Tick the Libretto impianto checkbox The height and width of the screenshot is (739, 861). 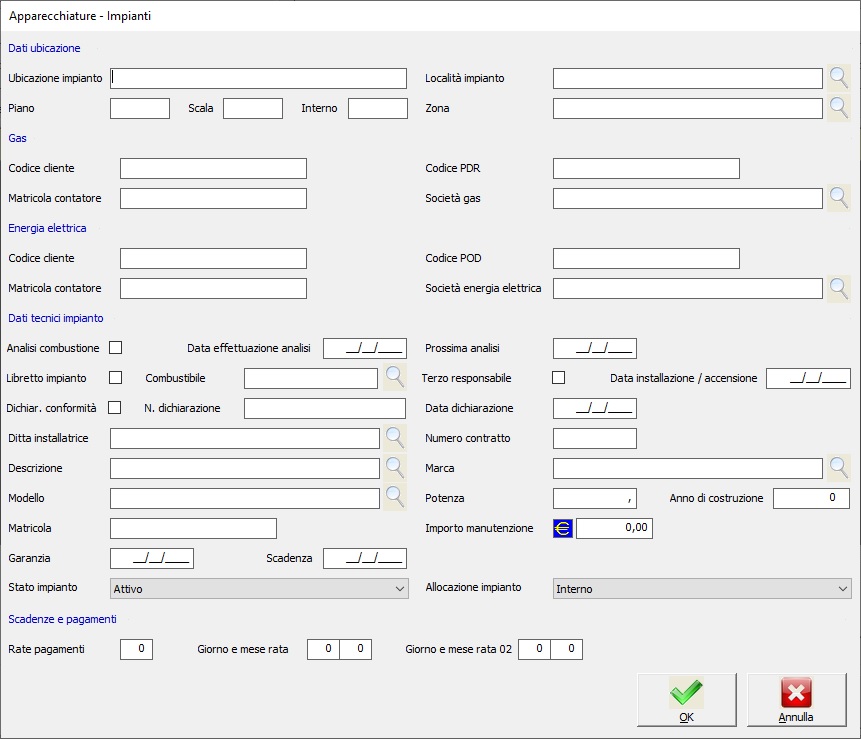[115, 378]
